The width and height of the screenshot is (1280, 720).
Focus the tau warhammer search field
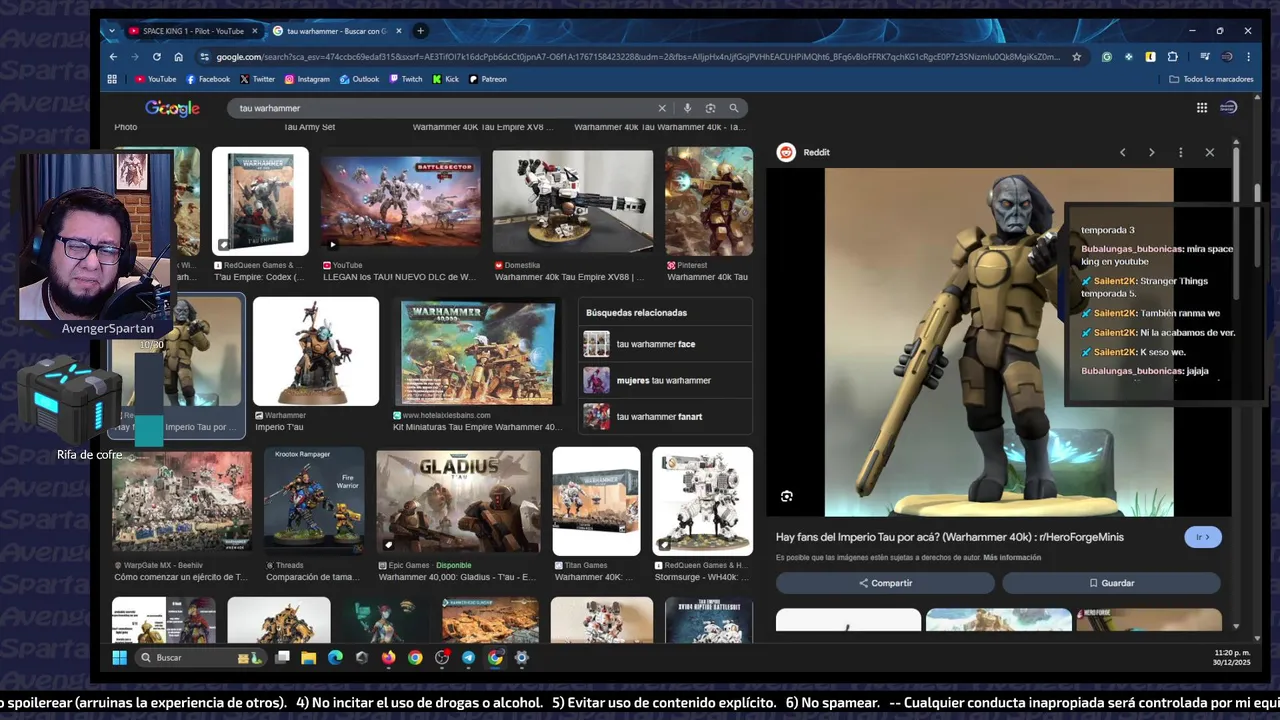point(445,108)
